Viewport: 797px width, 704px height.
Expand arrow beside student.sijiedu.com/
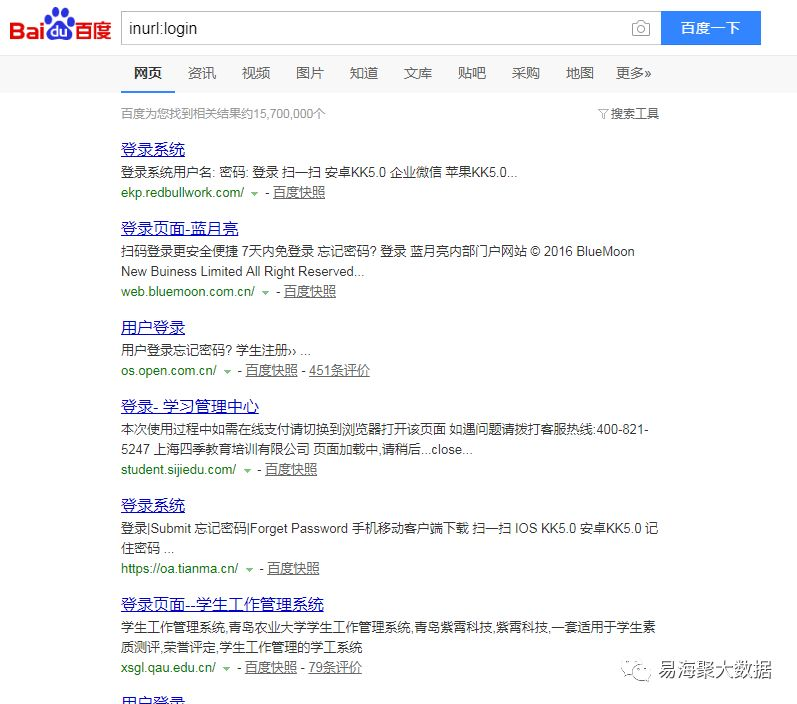coord(247,471)
